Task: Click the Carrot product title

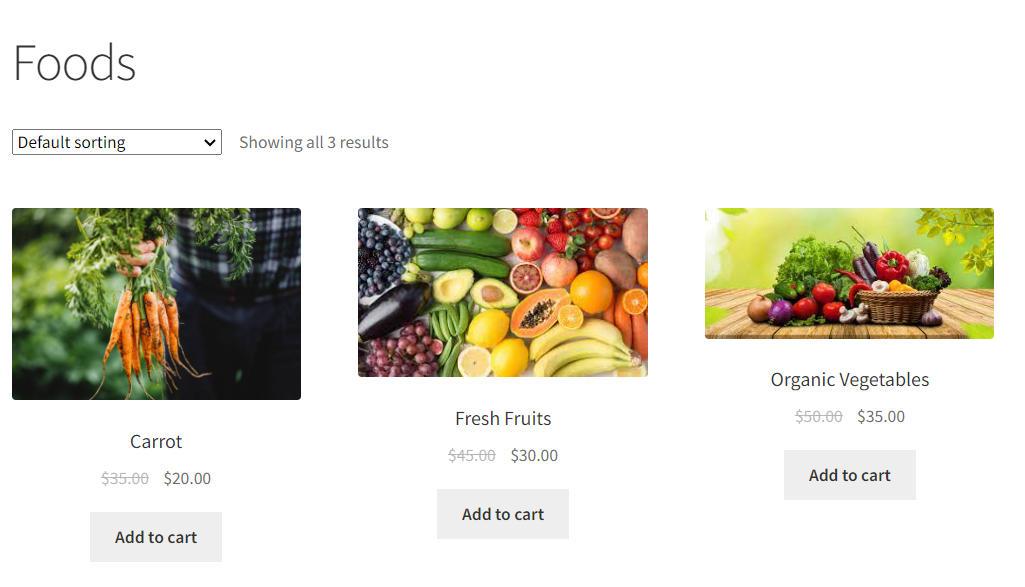Action: pos(156,442)
